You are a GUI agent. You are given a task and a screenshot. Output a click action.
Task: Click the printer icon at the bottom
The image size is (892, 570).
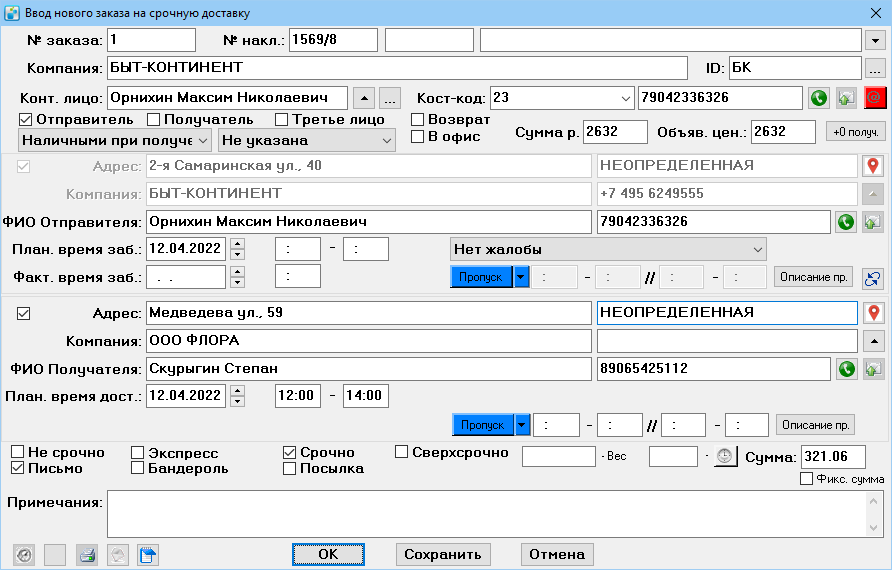pos(87,555)
